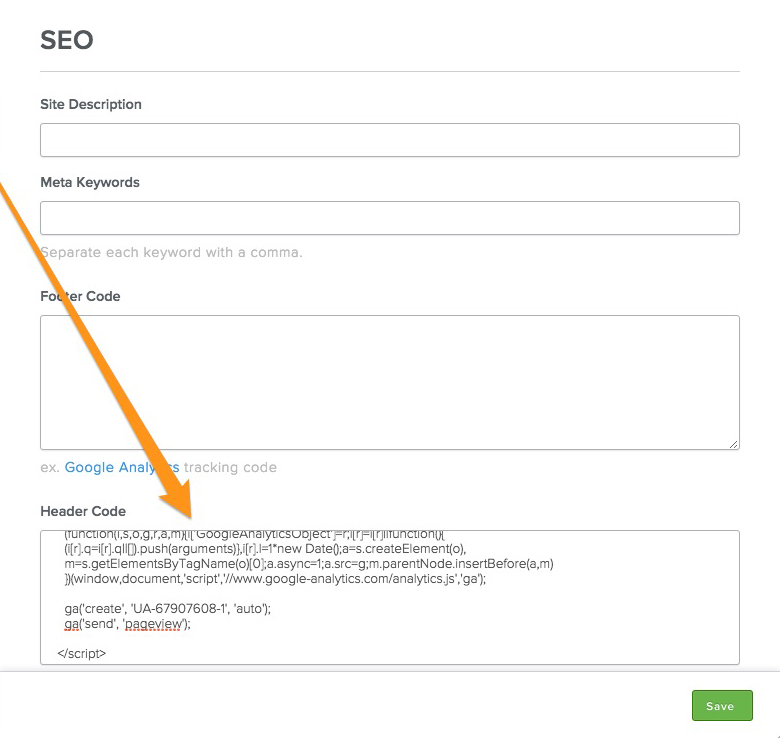Click the Meta Keywords label

(90, 182)
